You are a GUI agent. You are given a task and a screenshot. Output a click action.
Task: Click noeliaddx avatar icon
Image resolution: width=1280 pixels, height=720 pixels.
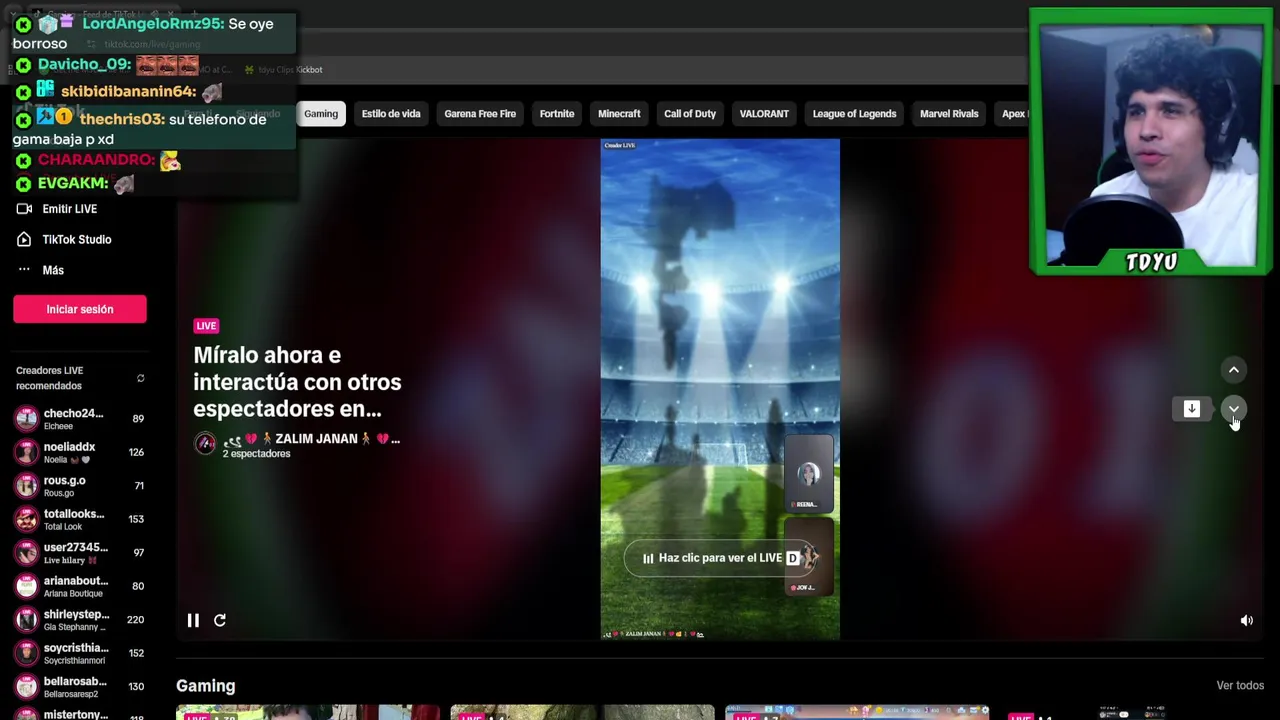[x=27, y=452]
